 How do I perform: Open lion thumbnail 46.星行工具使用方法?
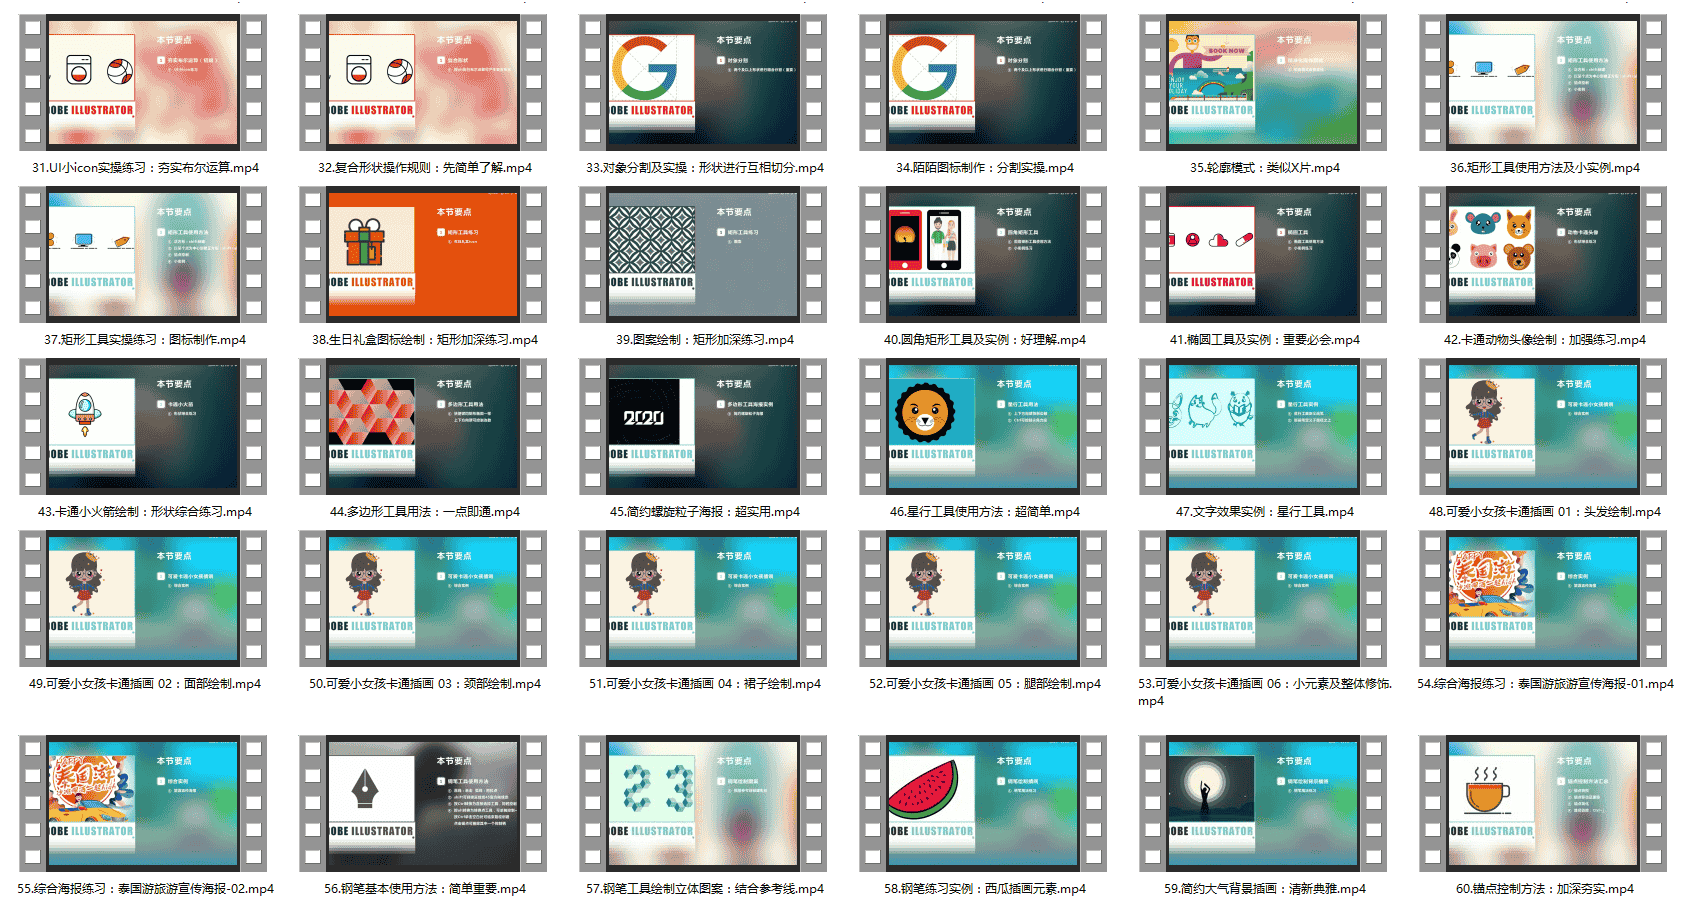tap(983, 427)
